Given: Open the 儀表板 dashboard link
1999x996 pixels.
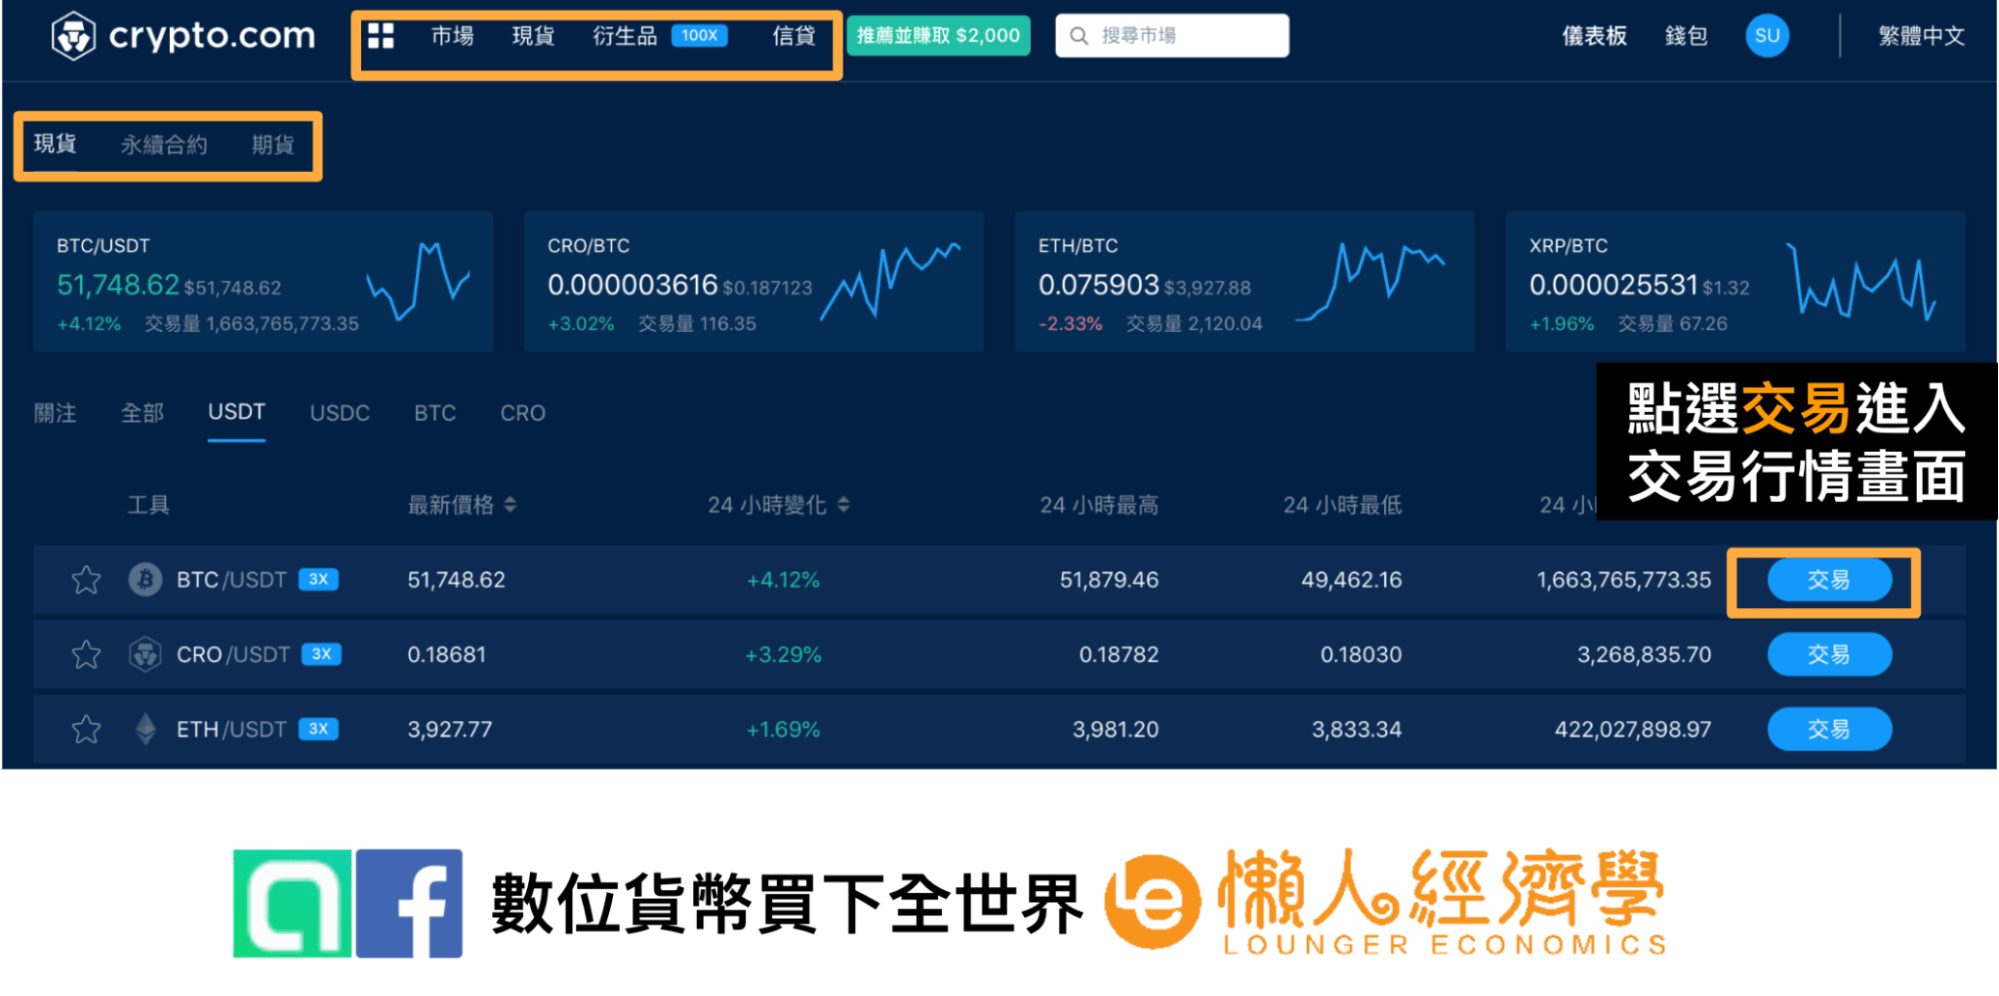Looking at the screenshot, I should tap(1595, 36).
